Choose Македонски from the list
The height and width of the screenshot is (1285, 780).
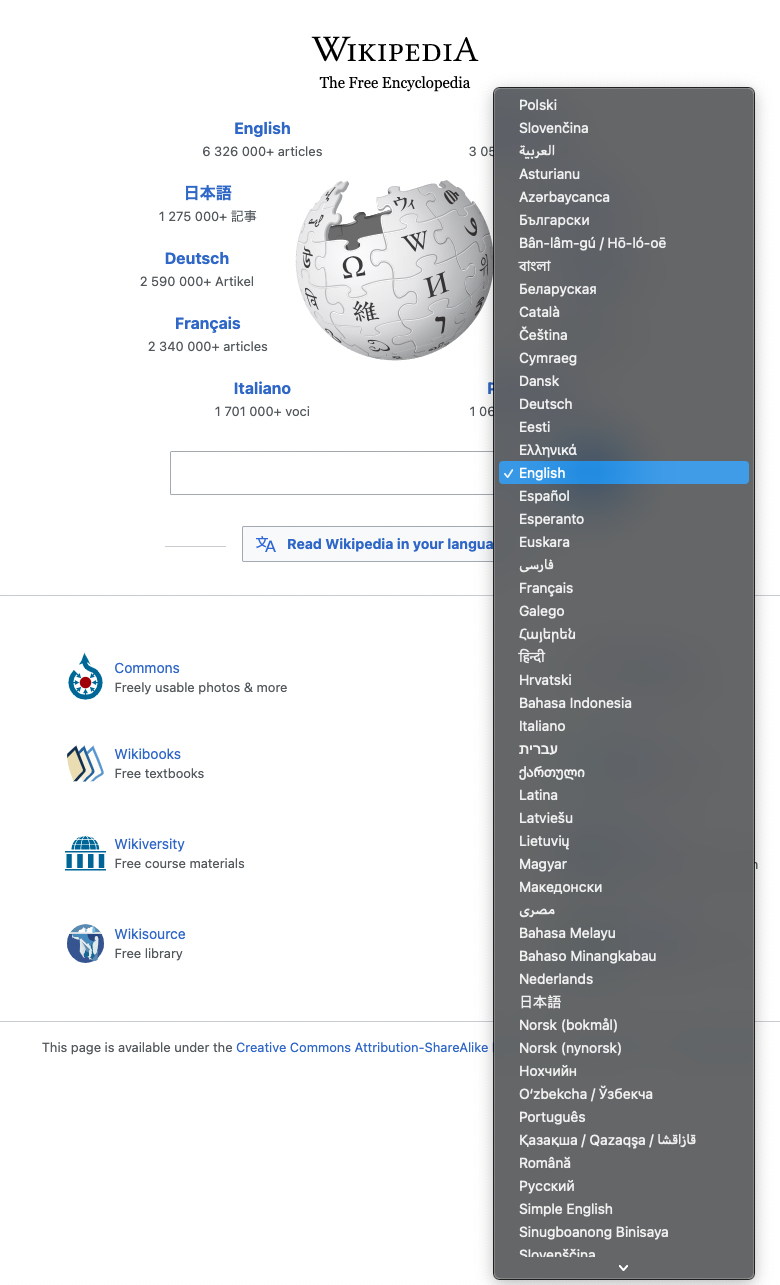pos(624,887)
